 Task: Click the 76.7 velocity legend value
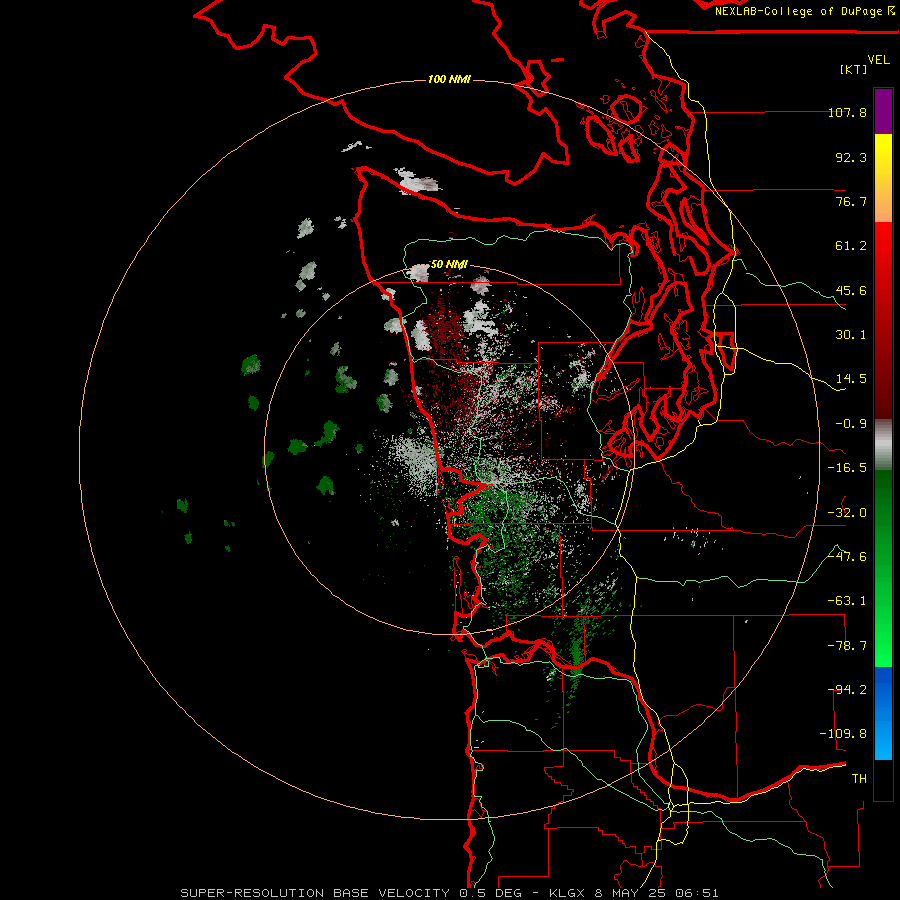[851, 201]
